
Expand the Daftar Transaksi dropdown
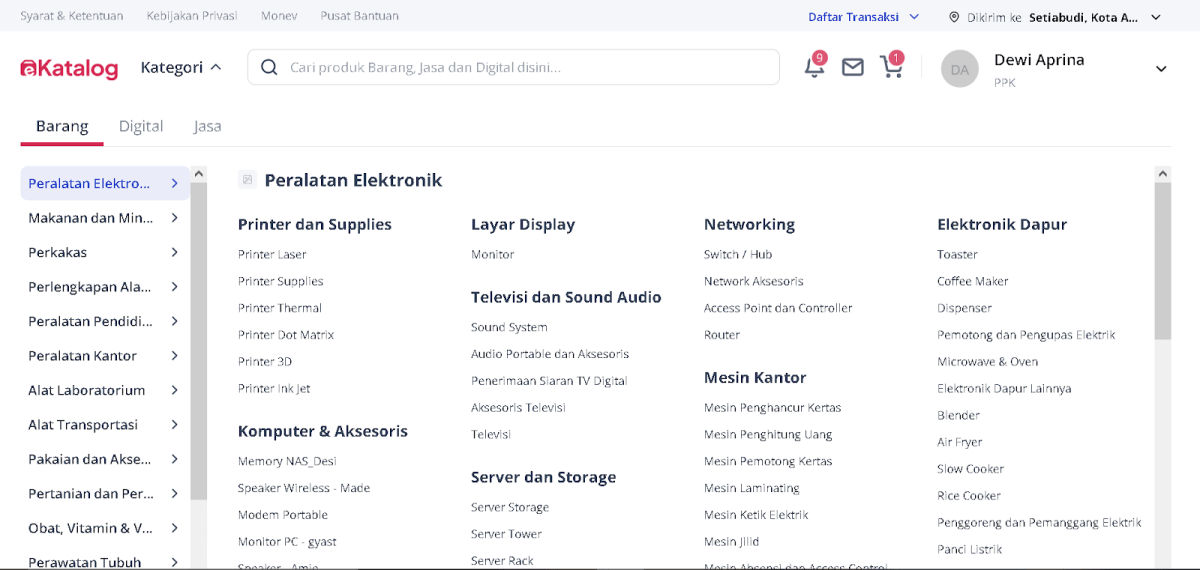tap(911, 17)
